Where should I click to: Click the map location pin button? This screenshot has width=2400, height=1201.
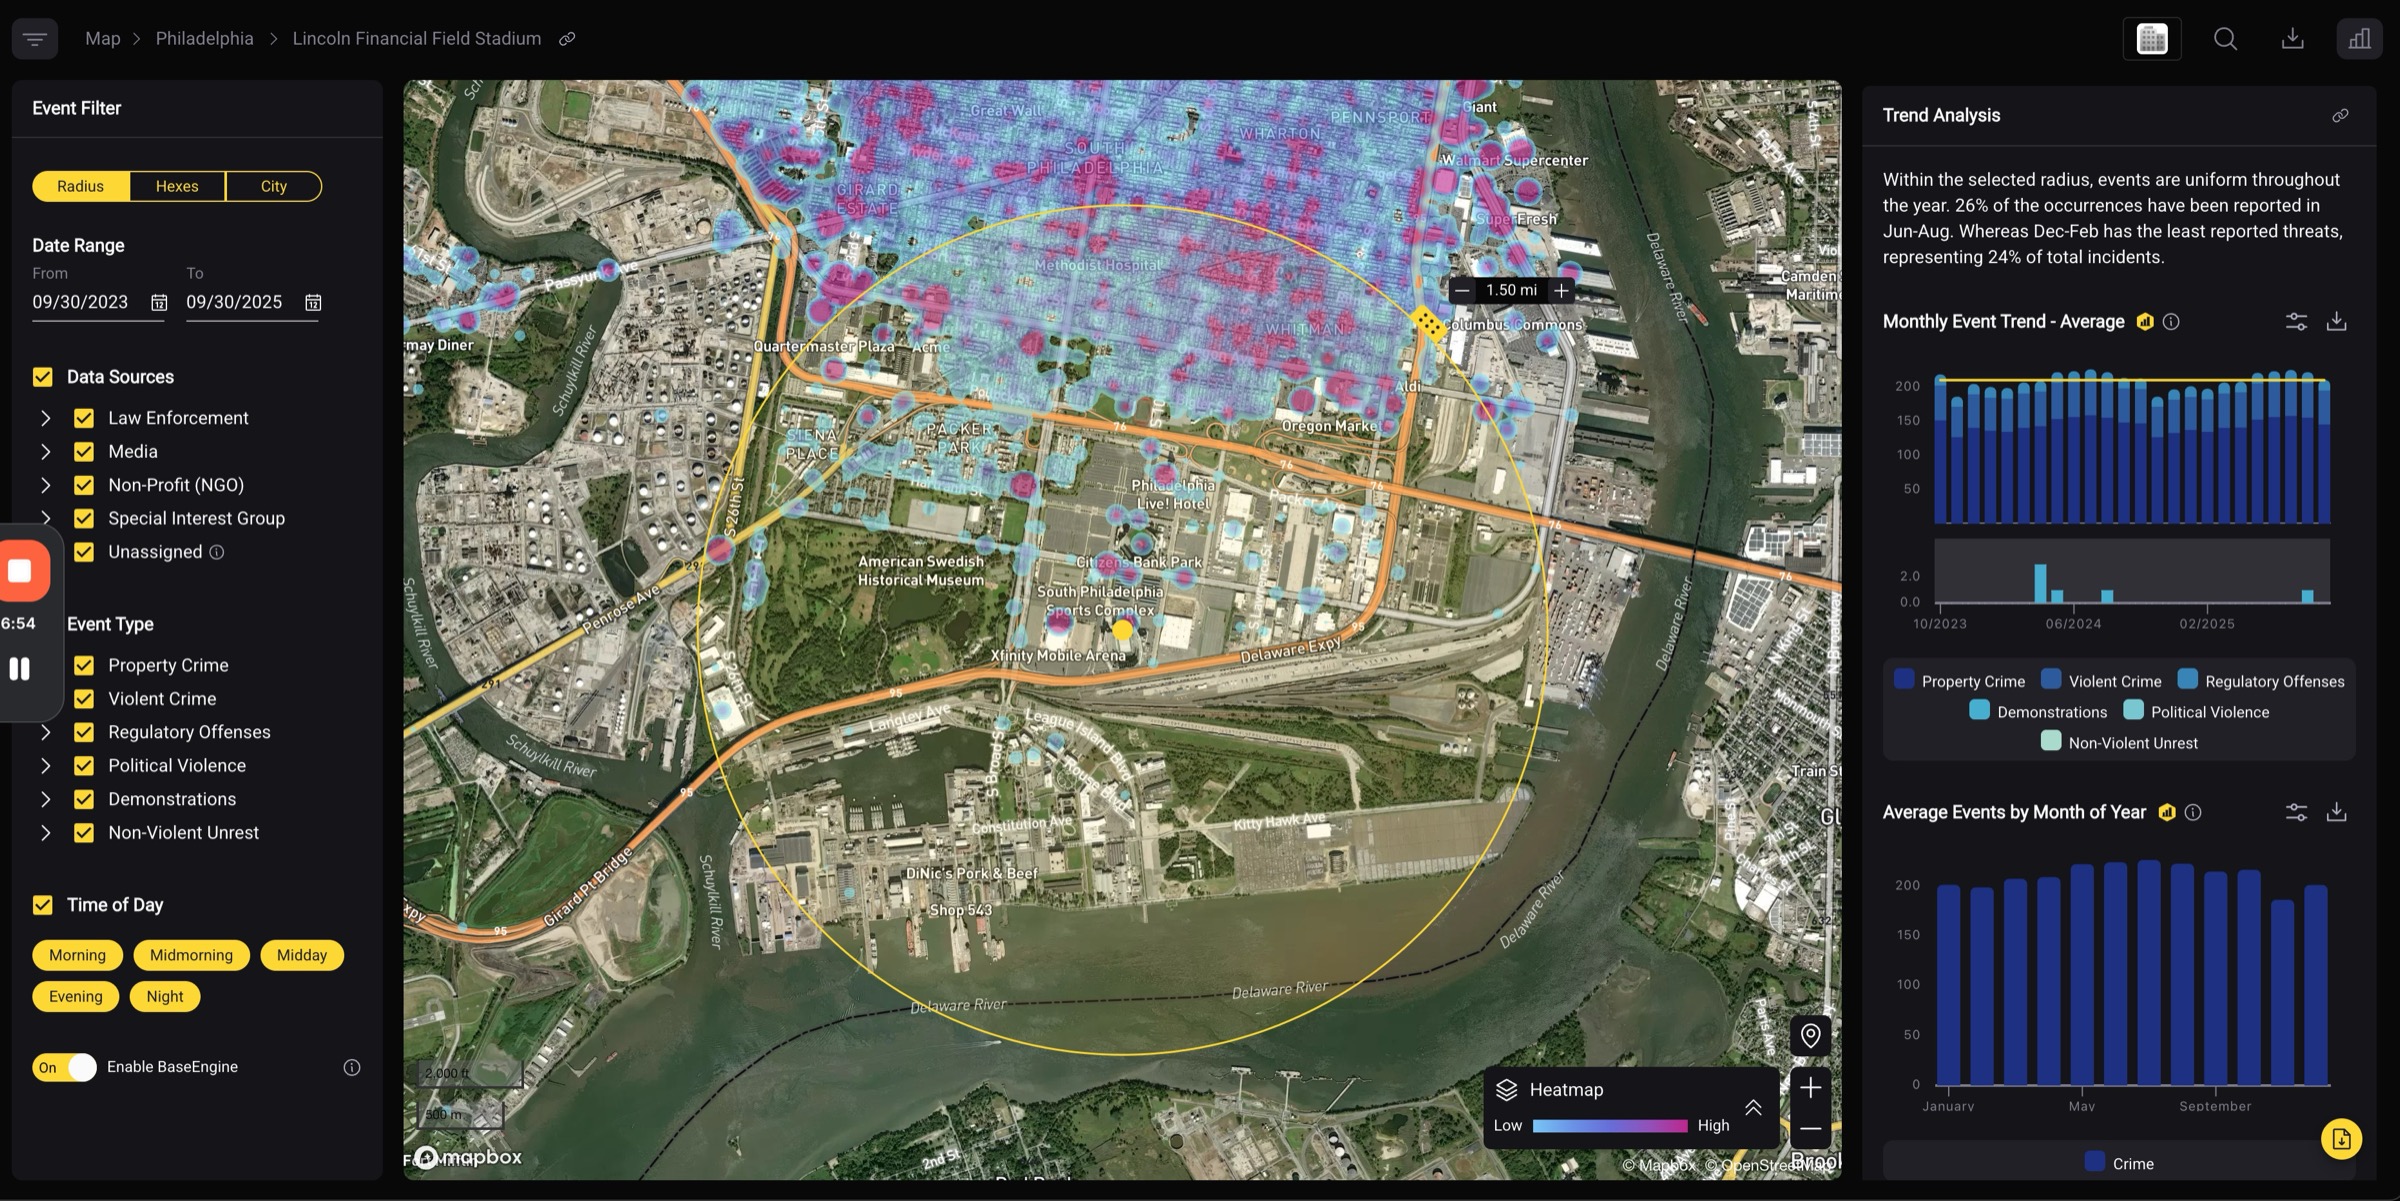(1810, 1035)
